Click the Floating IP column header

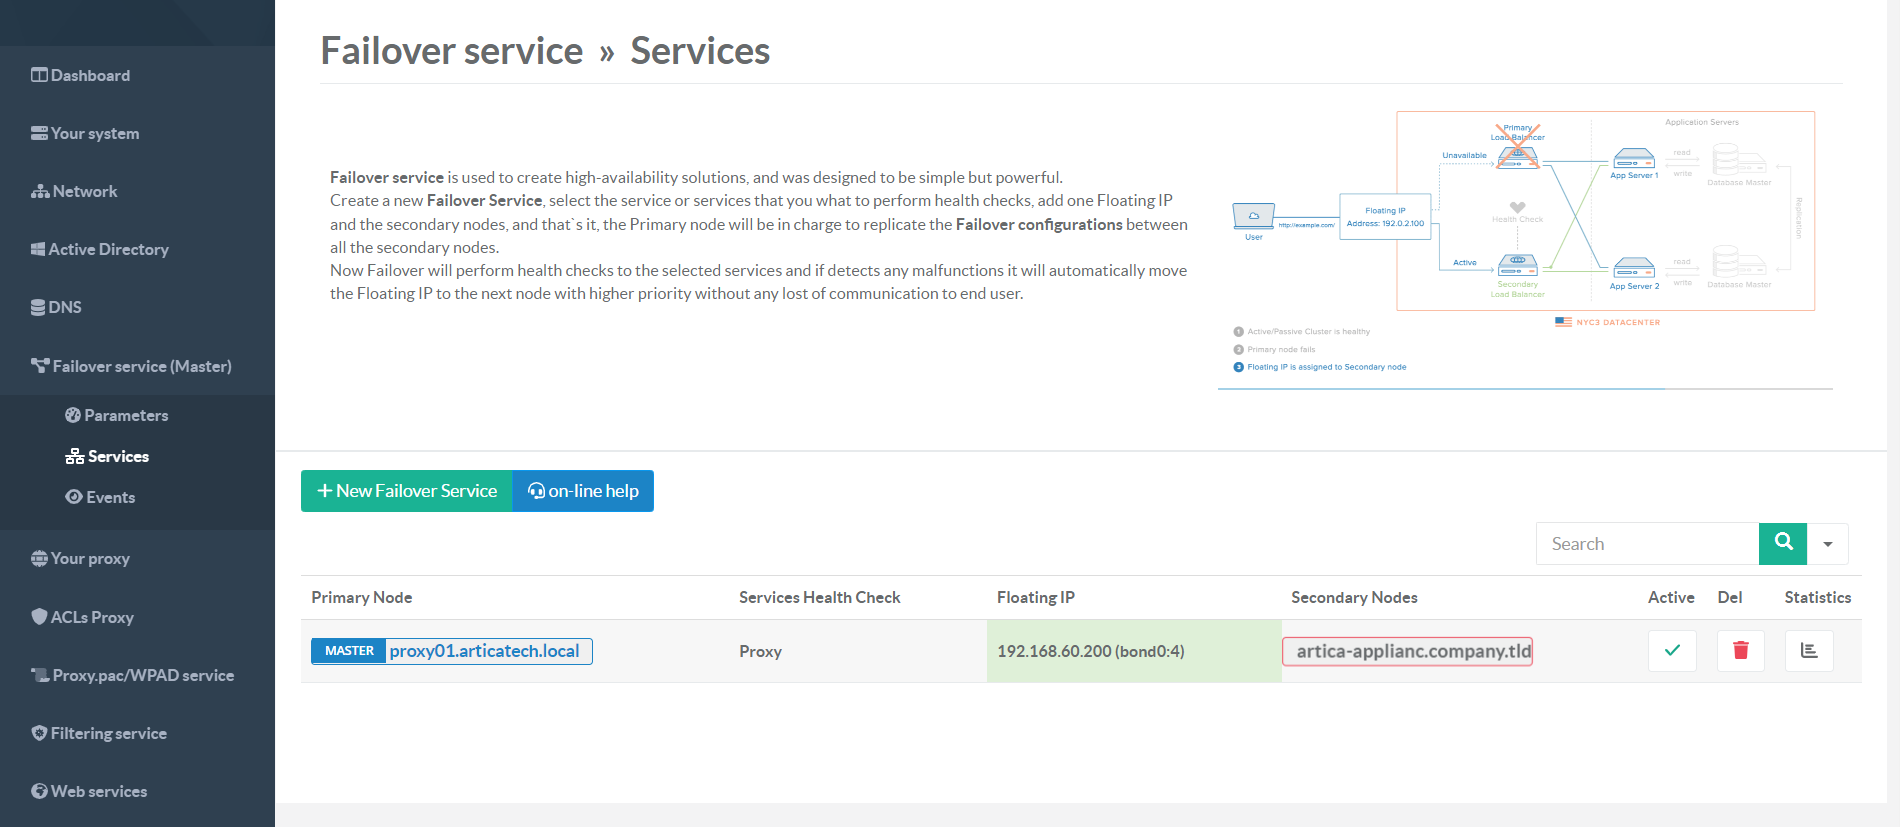1036,597
